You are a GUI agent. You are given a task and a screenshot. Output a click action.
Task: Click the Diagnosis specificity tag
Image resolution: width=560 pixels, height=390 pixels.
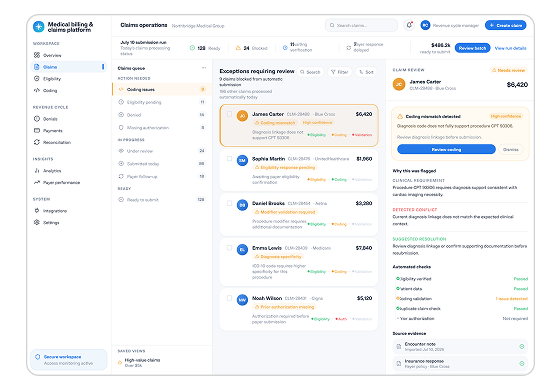[x=278, y=257]
